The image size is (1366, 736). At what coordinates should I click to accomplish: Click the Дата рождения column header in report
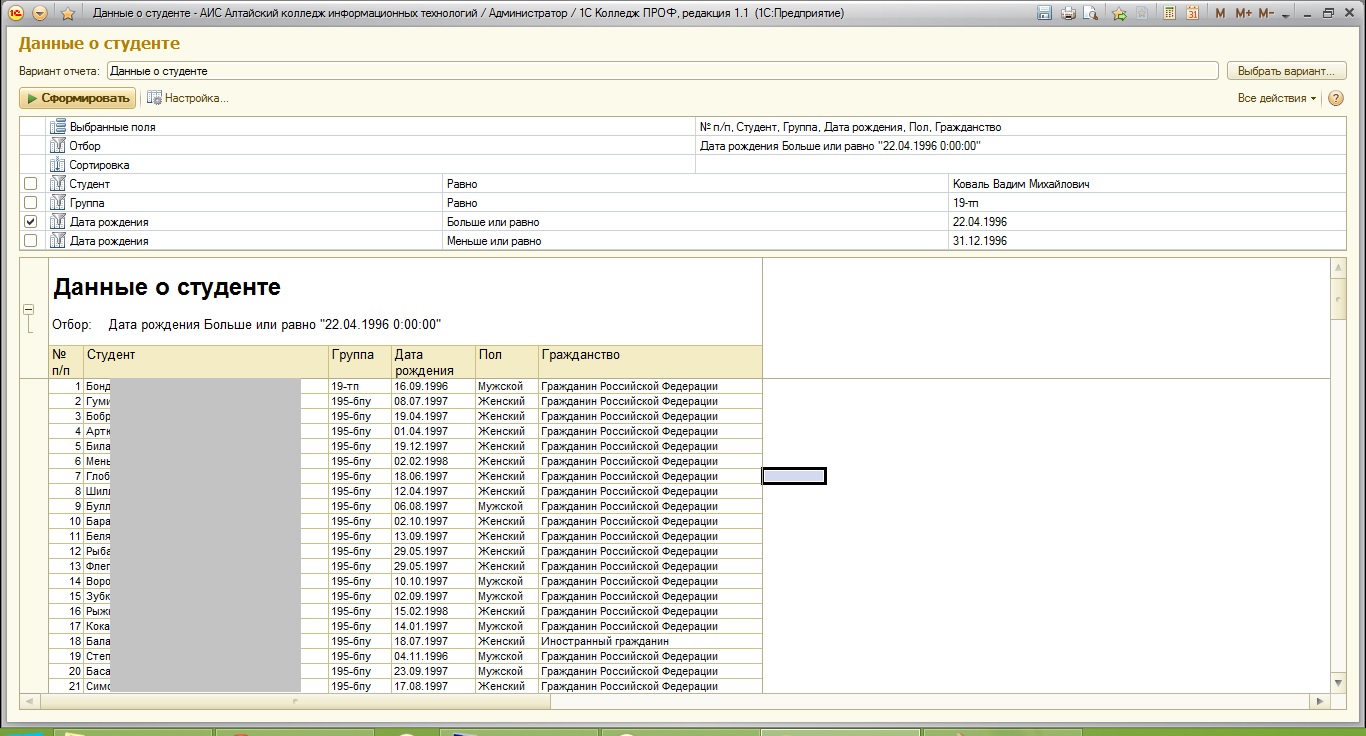coord(433,362)
